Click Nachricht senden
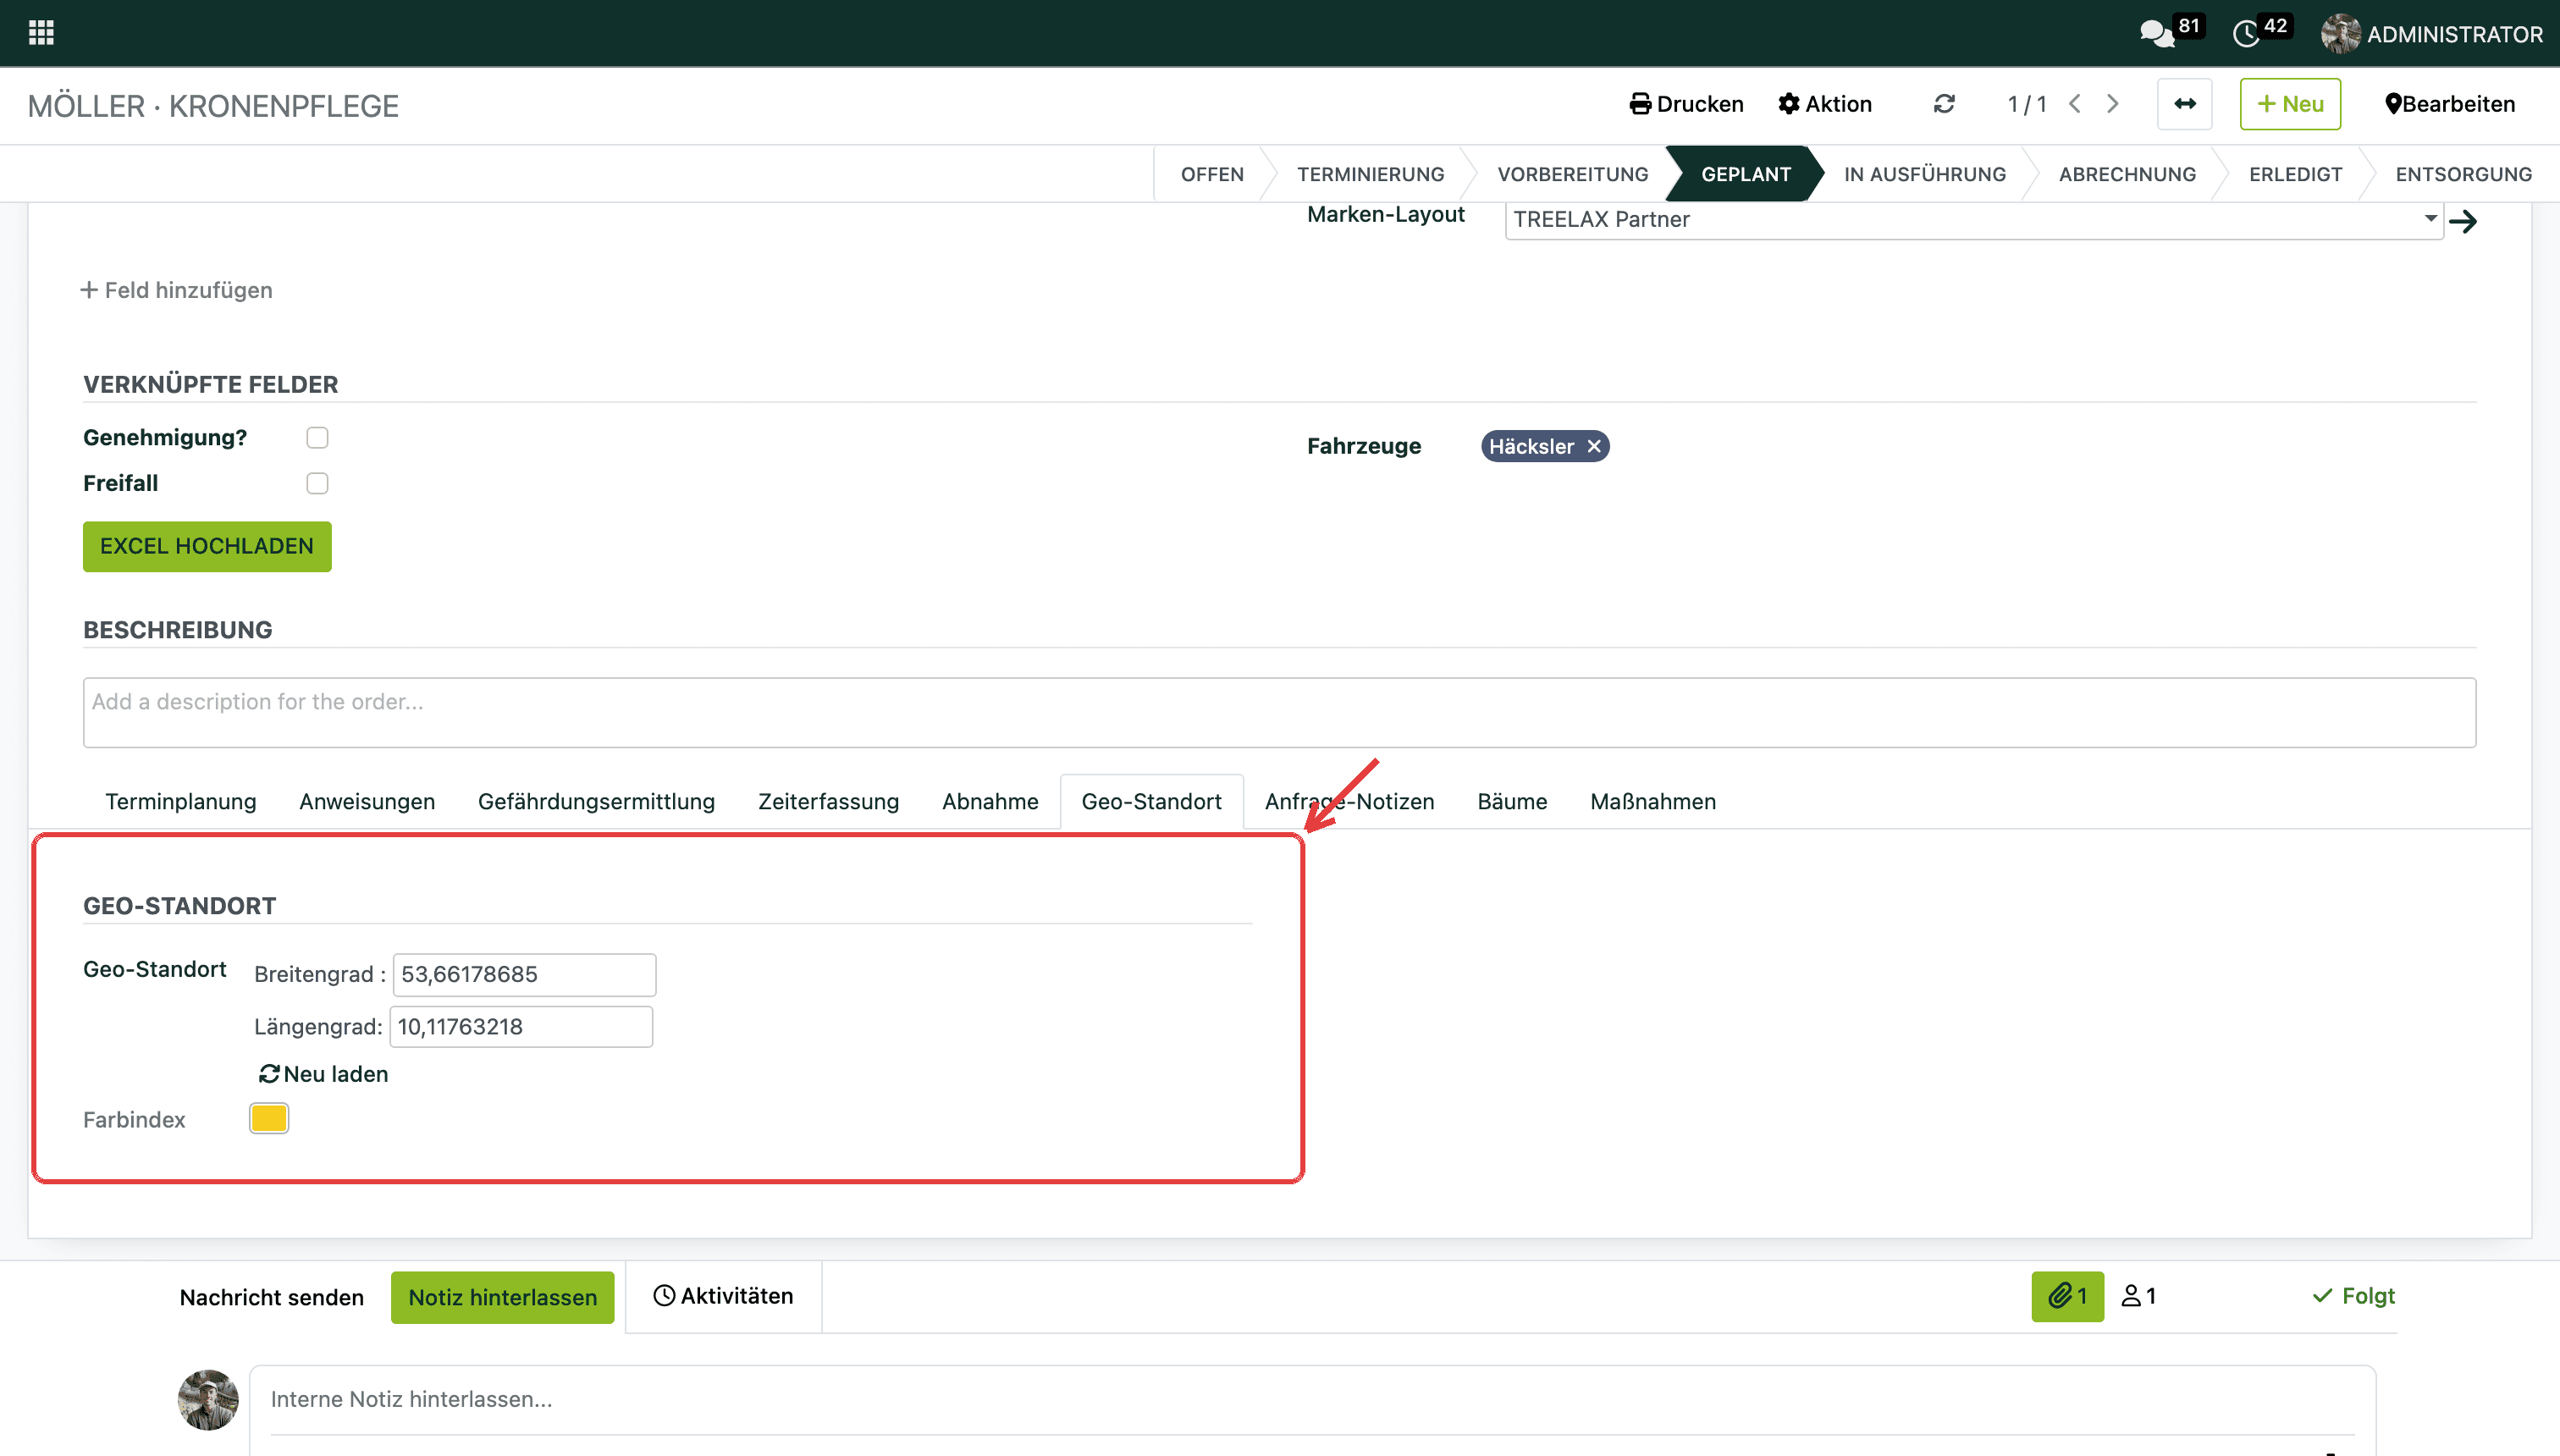Image resolution: width=2560 pixels, height=1456 pixels. (x=272, y=1297)
